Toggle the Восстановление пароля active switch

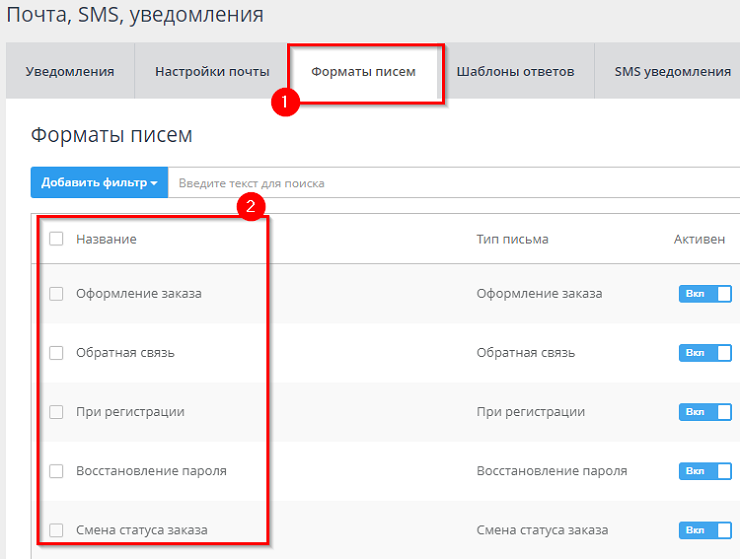tap(705, 471)
